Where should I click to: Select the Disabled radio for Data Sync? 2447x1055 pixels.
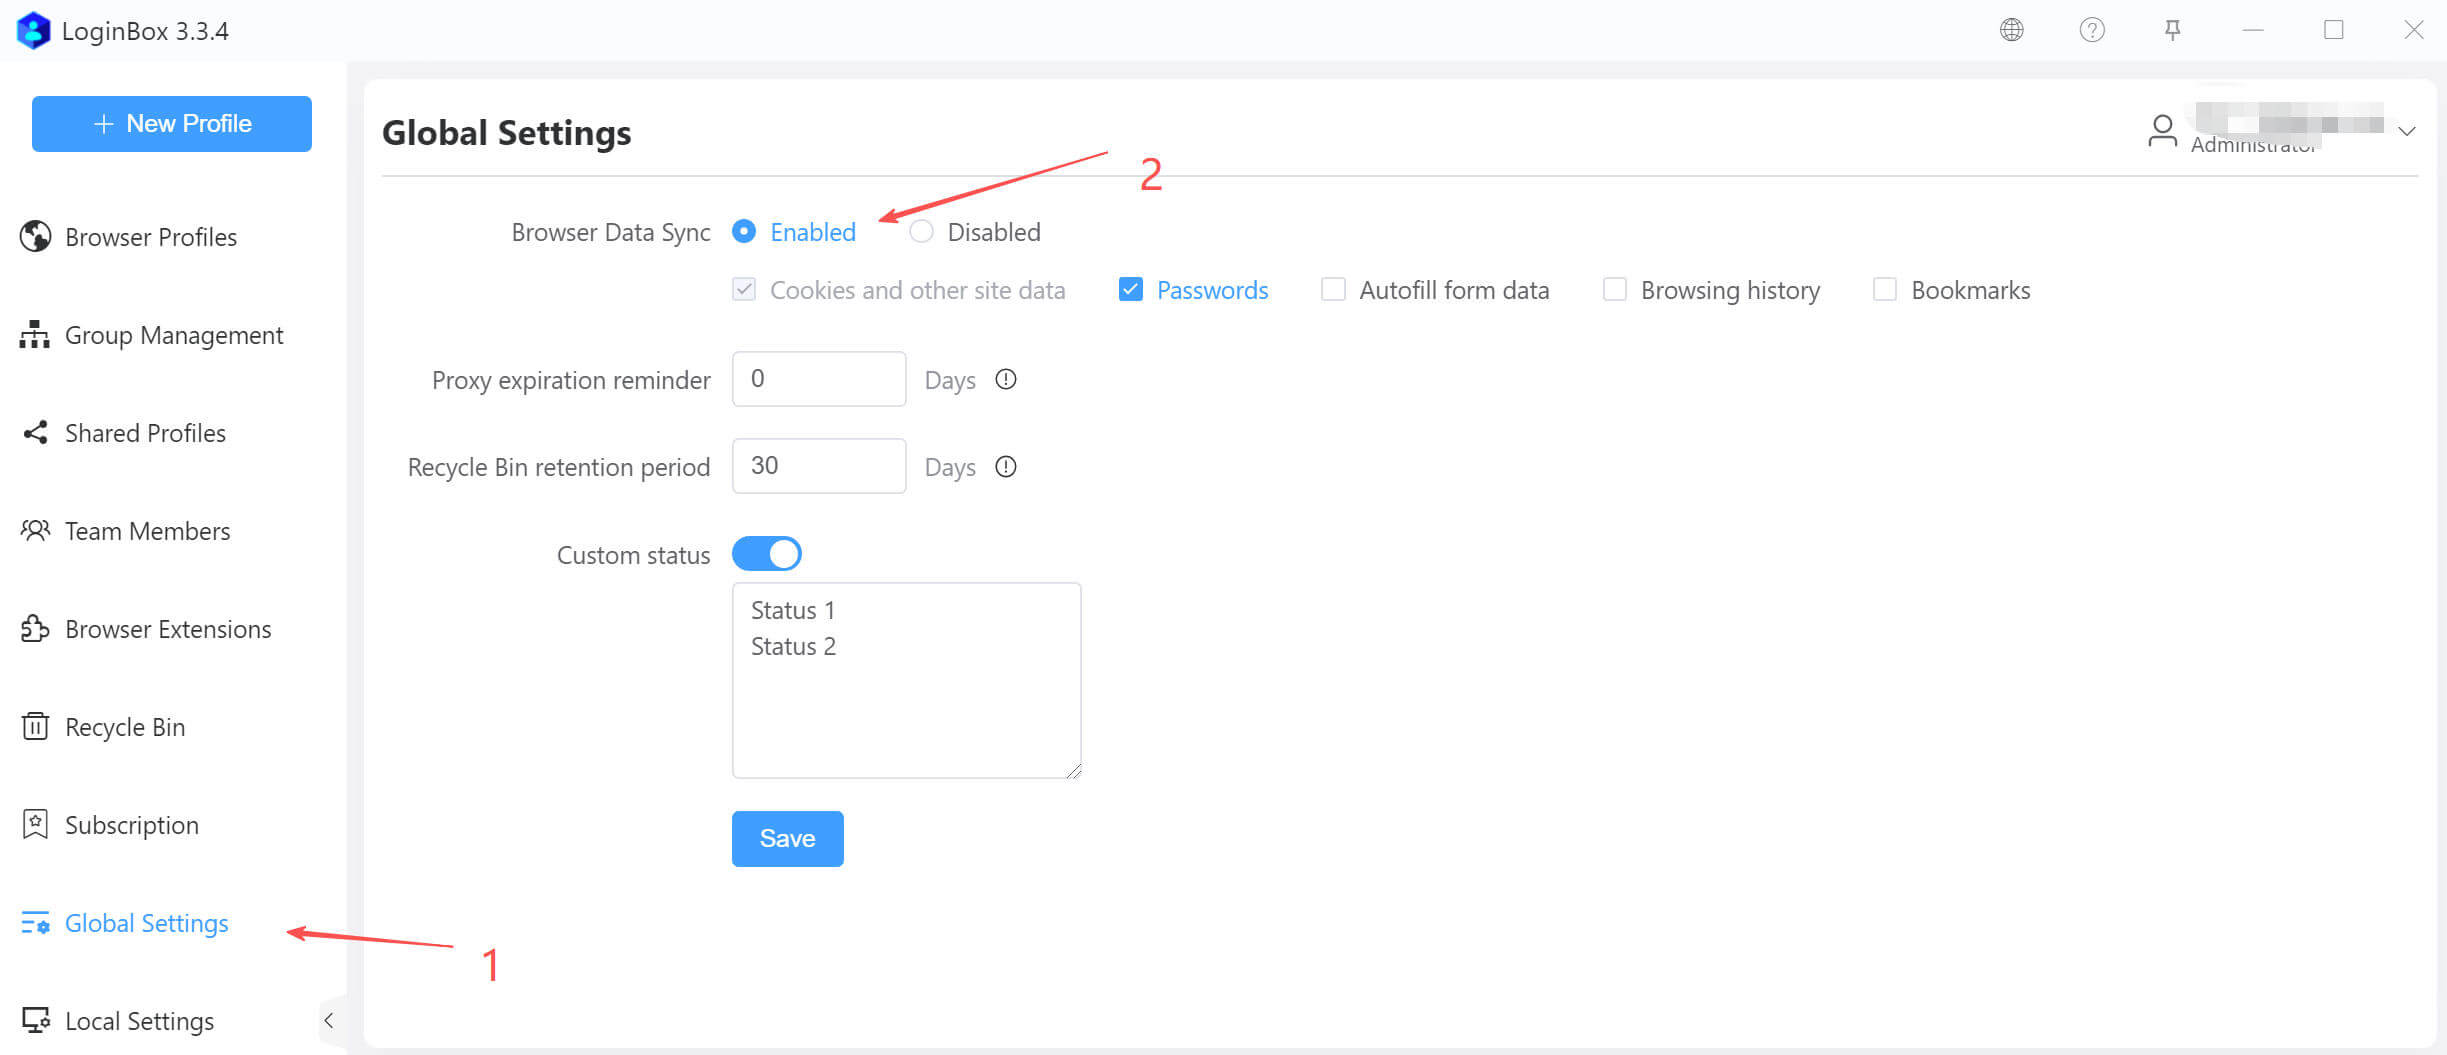(921, 232)
